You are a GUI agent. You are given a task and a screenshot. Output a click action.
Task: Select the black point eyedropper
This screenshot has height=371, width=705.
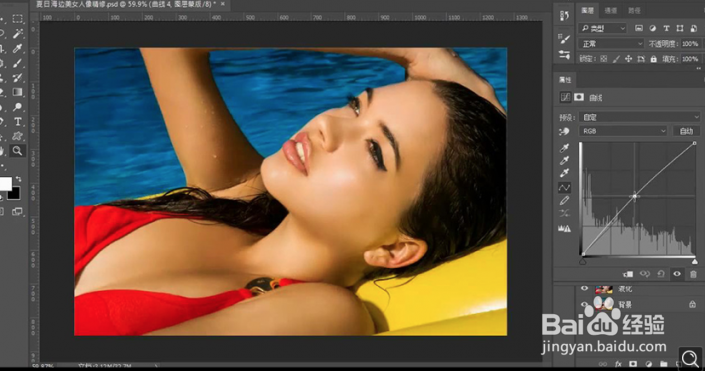[x=564, y=148]
